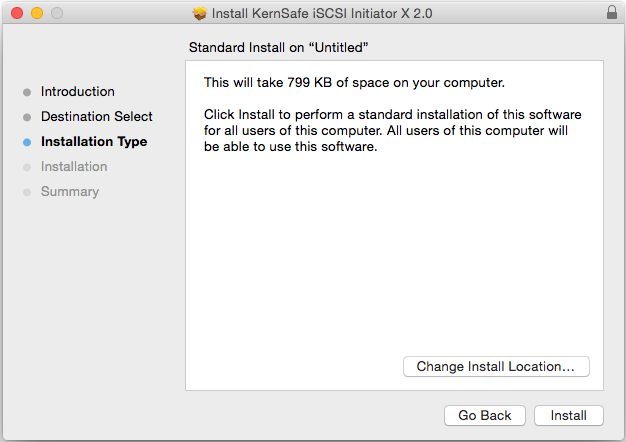This screenshot has height=442, width=626.
Task: Minimize installer with yellow button
Action: coord(37,13)
